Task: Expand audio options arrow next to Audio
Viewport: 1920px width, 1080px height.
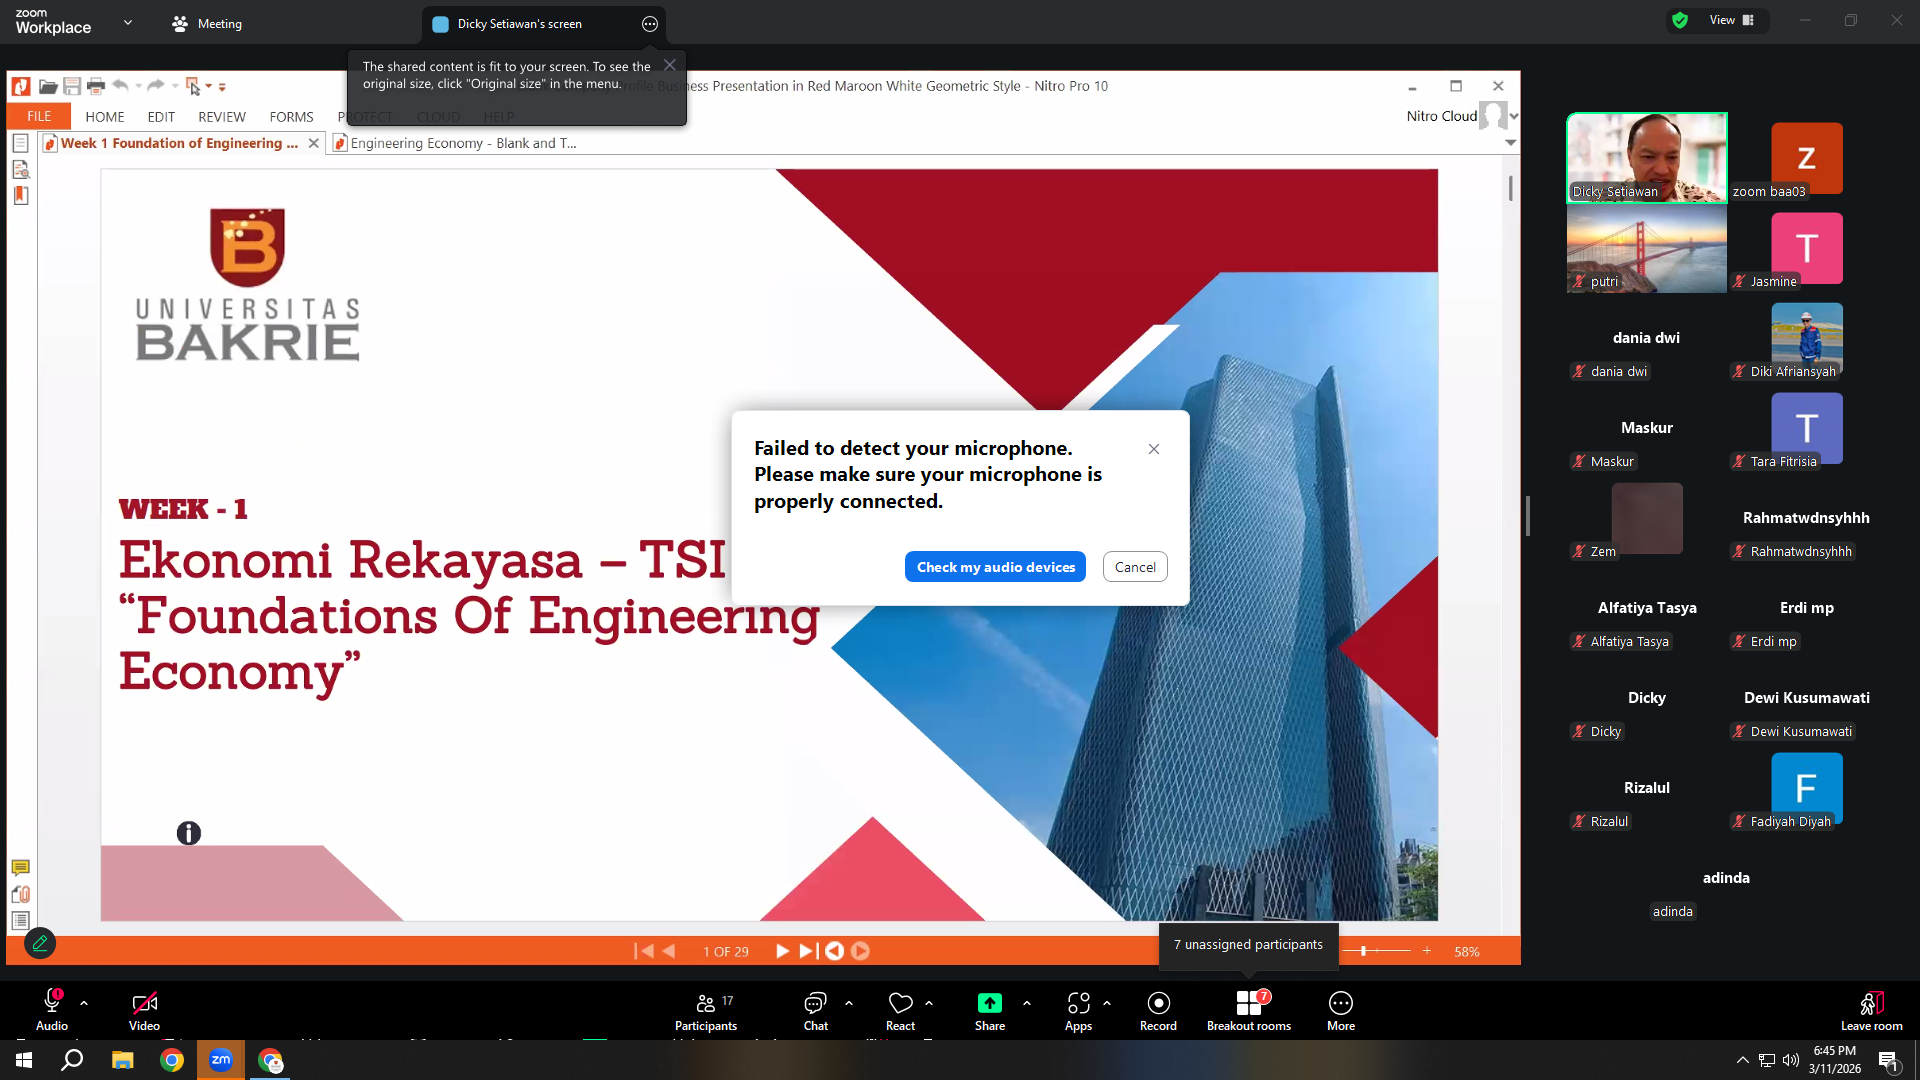Action: (x=84, y=1002)
